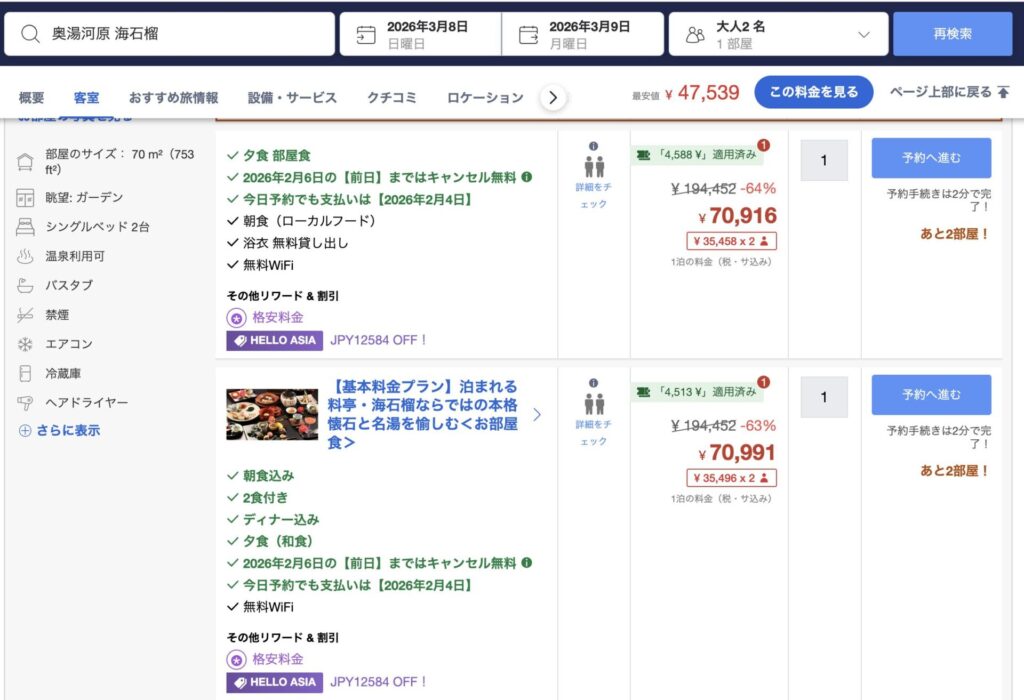Open the 設備・サービス tab
The height and width of the screenshot is (700, 1024).
point(292,97)
